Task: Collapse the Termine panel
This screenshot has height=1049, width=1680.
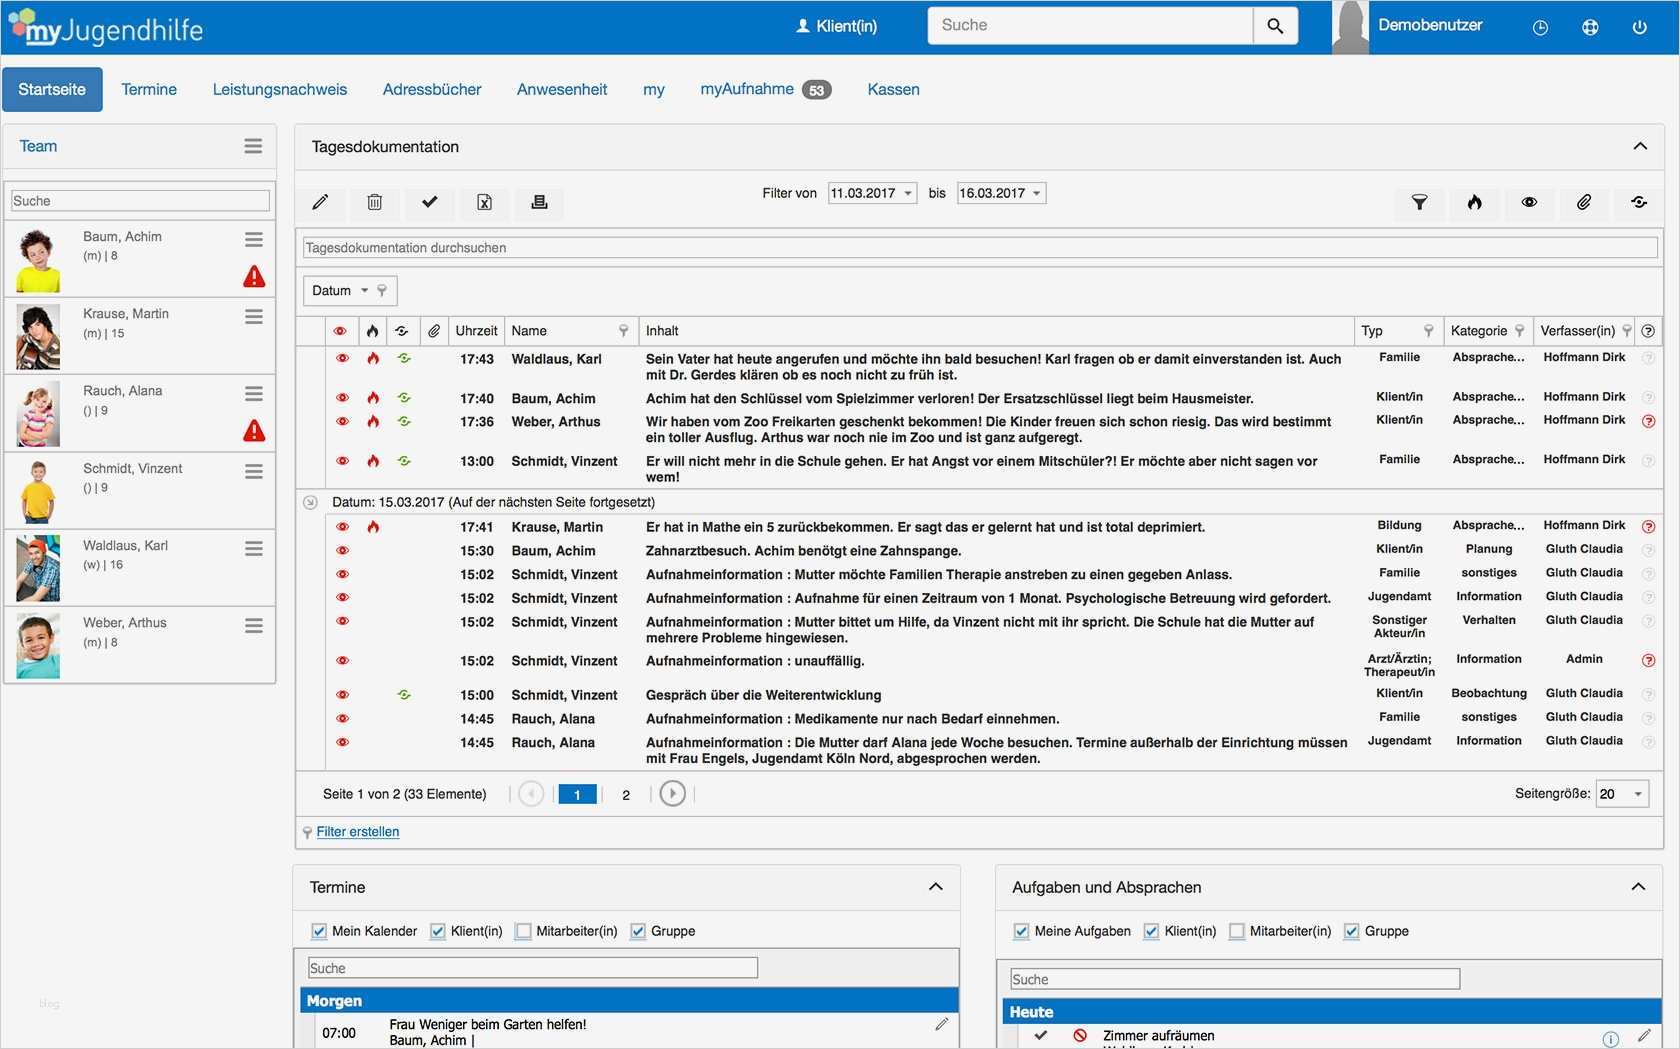Action: coord(936,887)
